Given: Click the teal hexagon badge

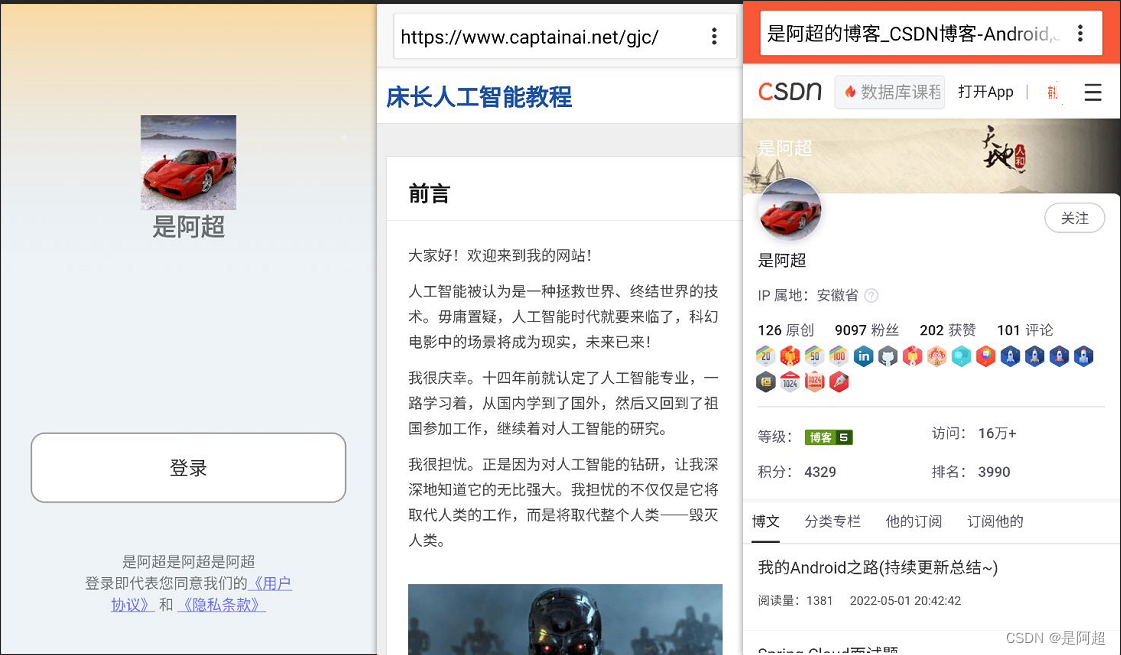Looking at the screenshot, I should click(962, 356).
